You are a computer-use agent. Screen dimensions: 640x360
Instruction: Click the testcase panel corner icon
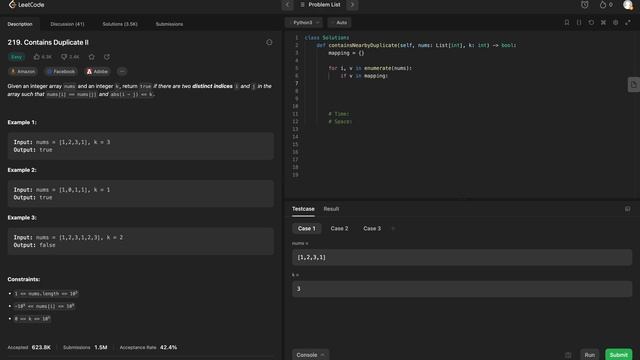click(x=627, y=209)
